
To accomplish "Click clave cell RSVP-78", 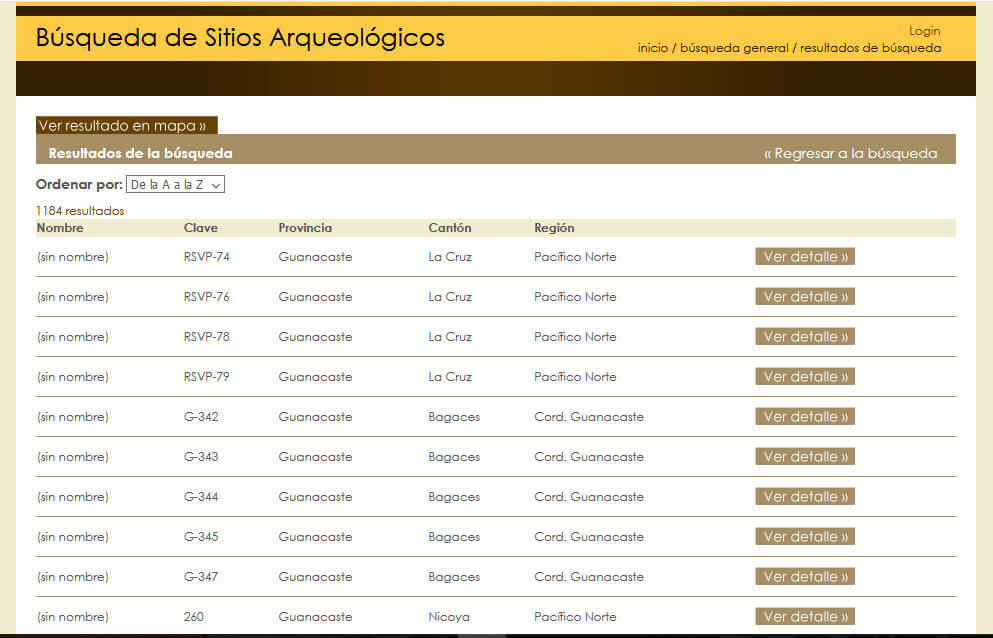I will (206, 336).
